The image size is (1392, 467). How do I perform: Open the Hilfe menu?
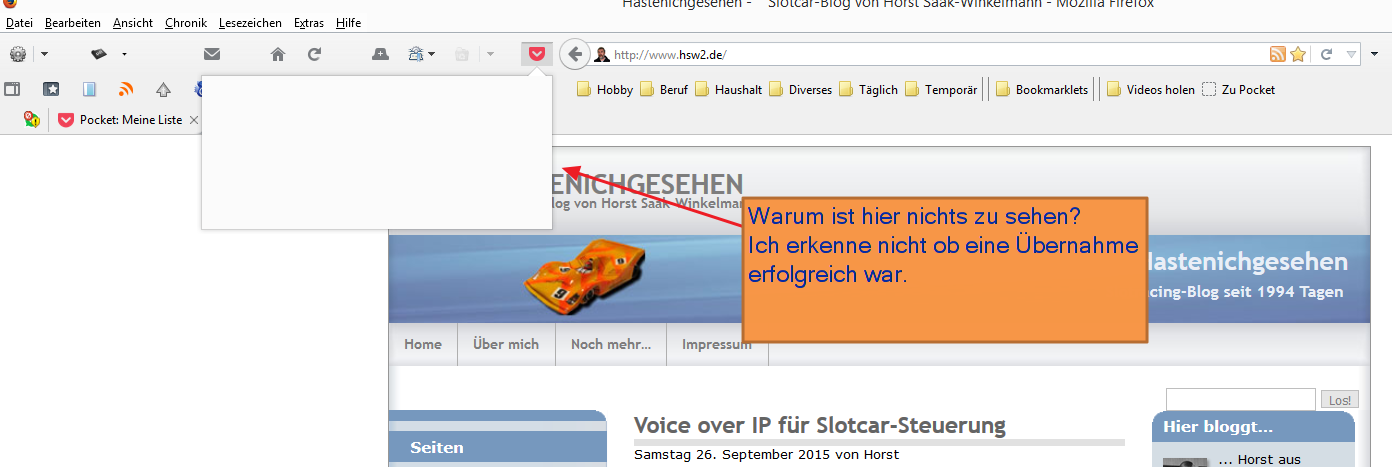tap(349, 22)
